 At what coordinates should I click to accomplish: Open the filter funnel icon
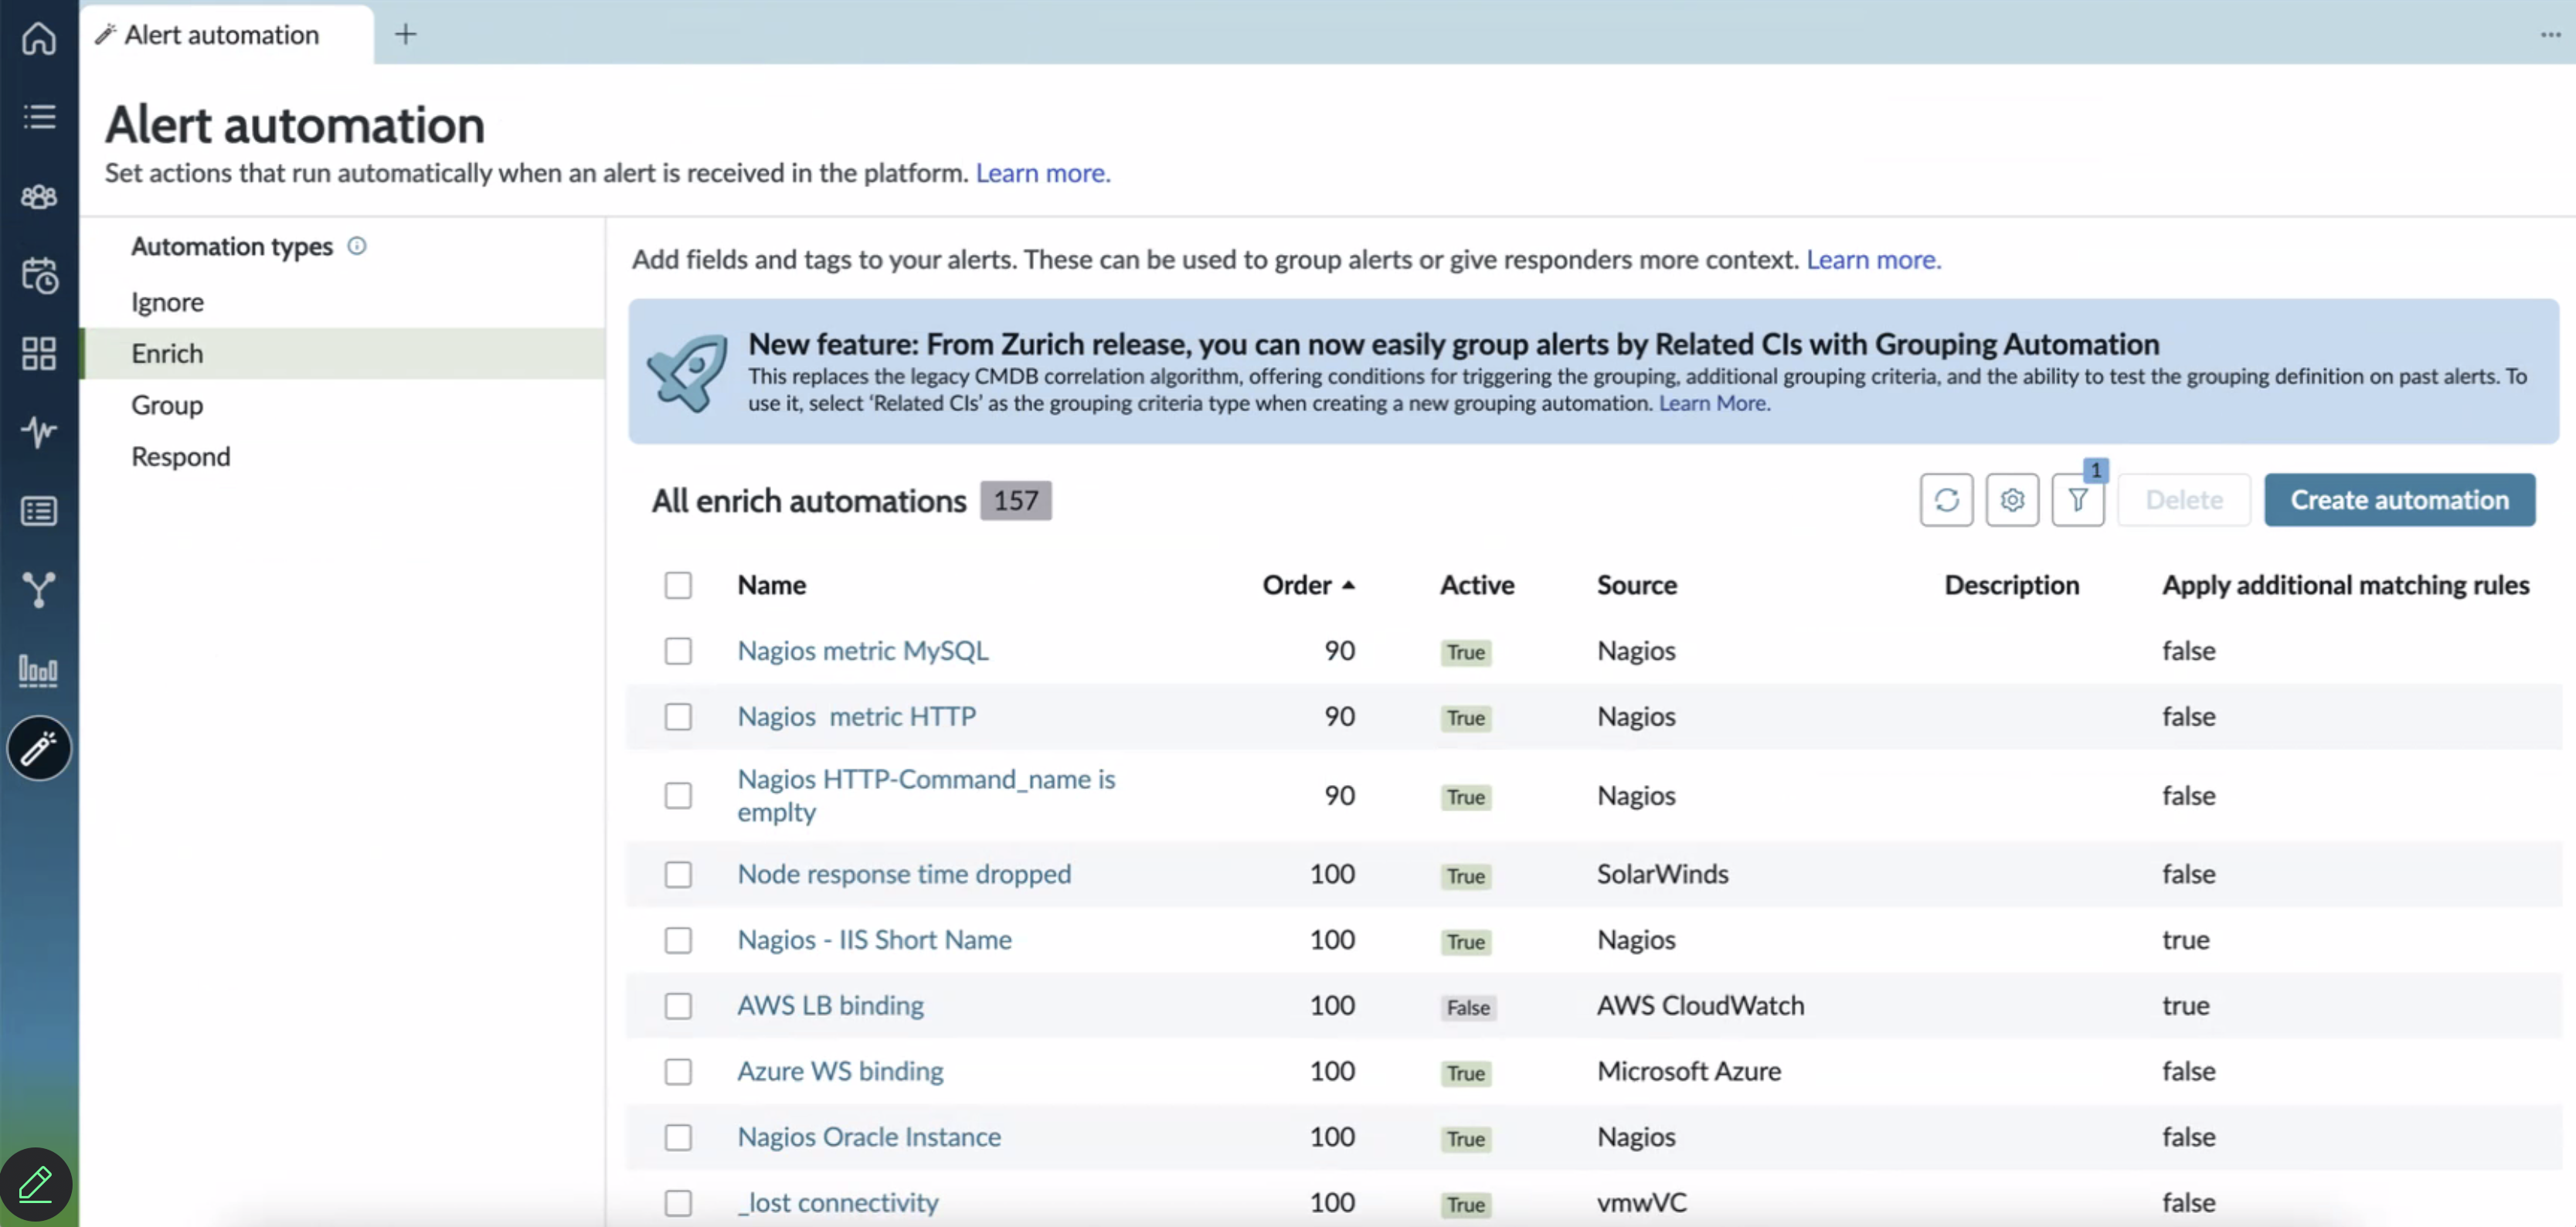2078,500
